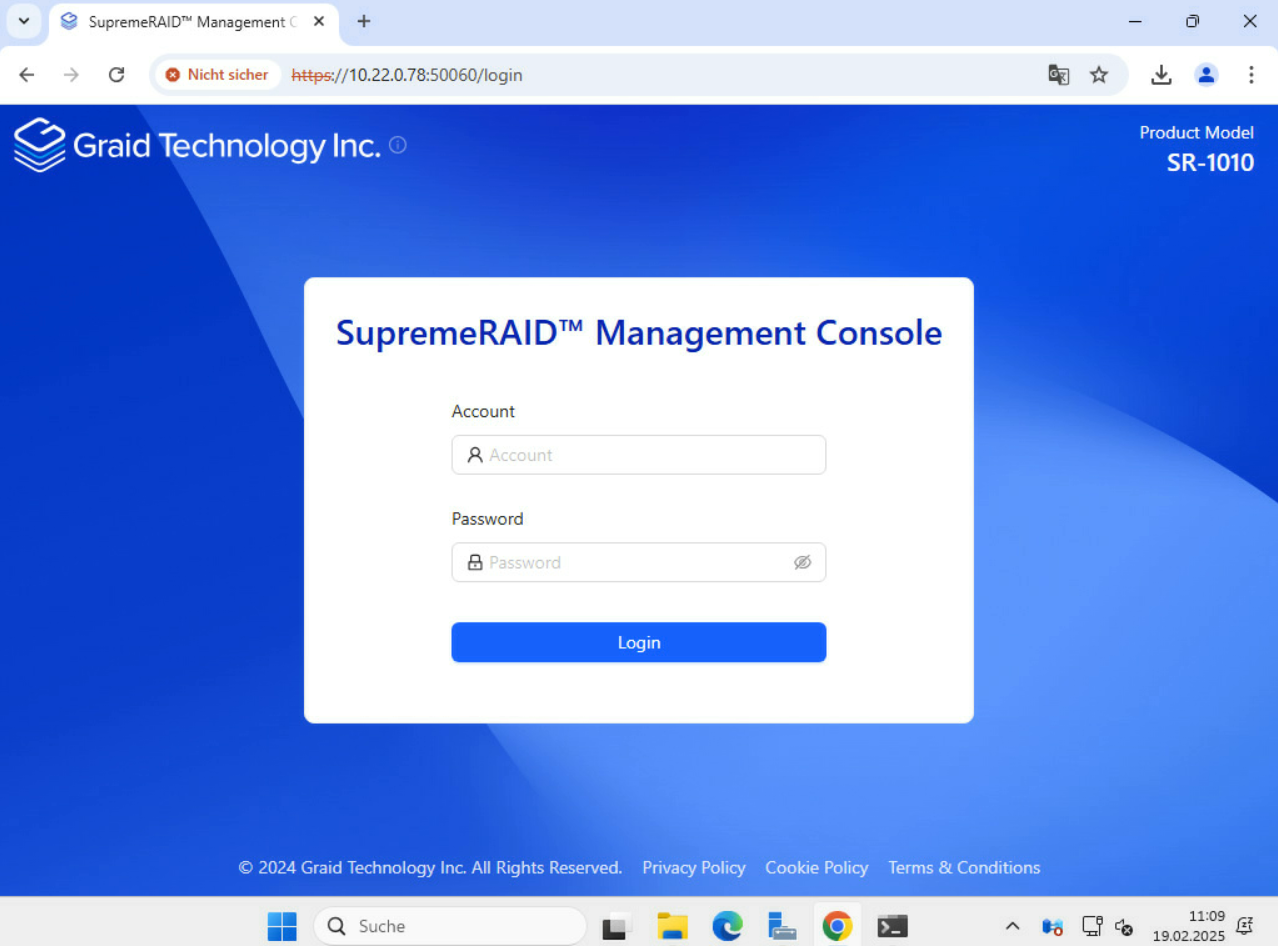
Task: Open the Chrome three-dot menu
Action: [1251, 75]
